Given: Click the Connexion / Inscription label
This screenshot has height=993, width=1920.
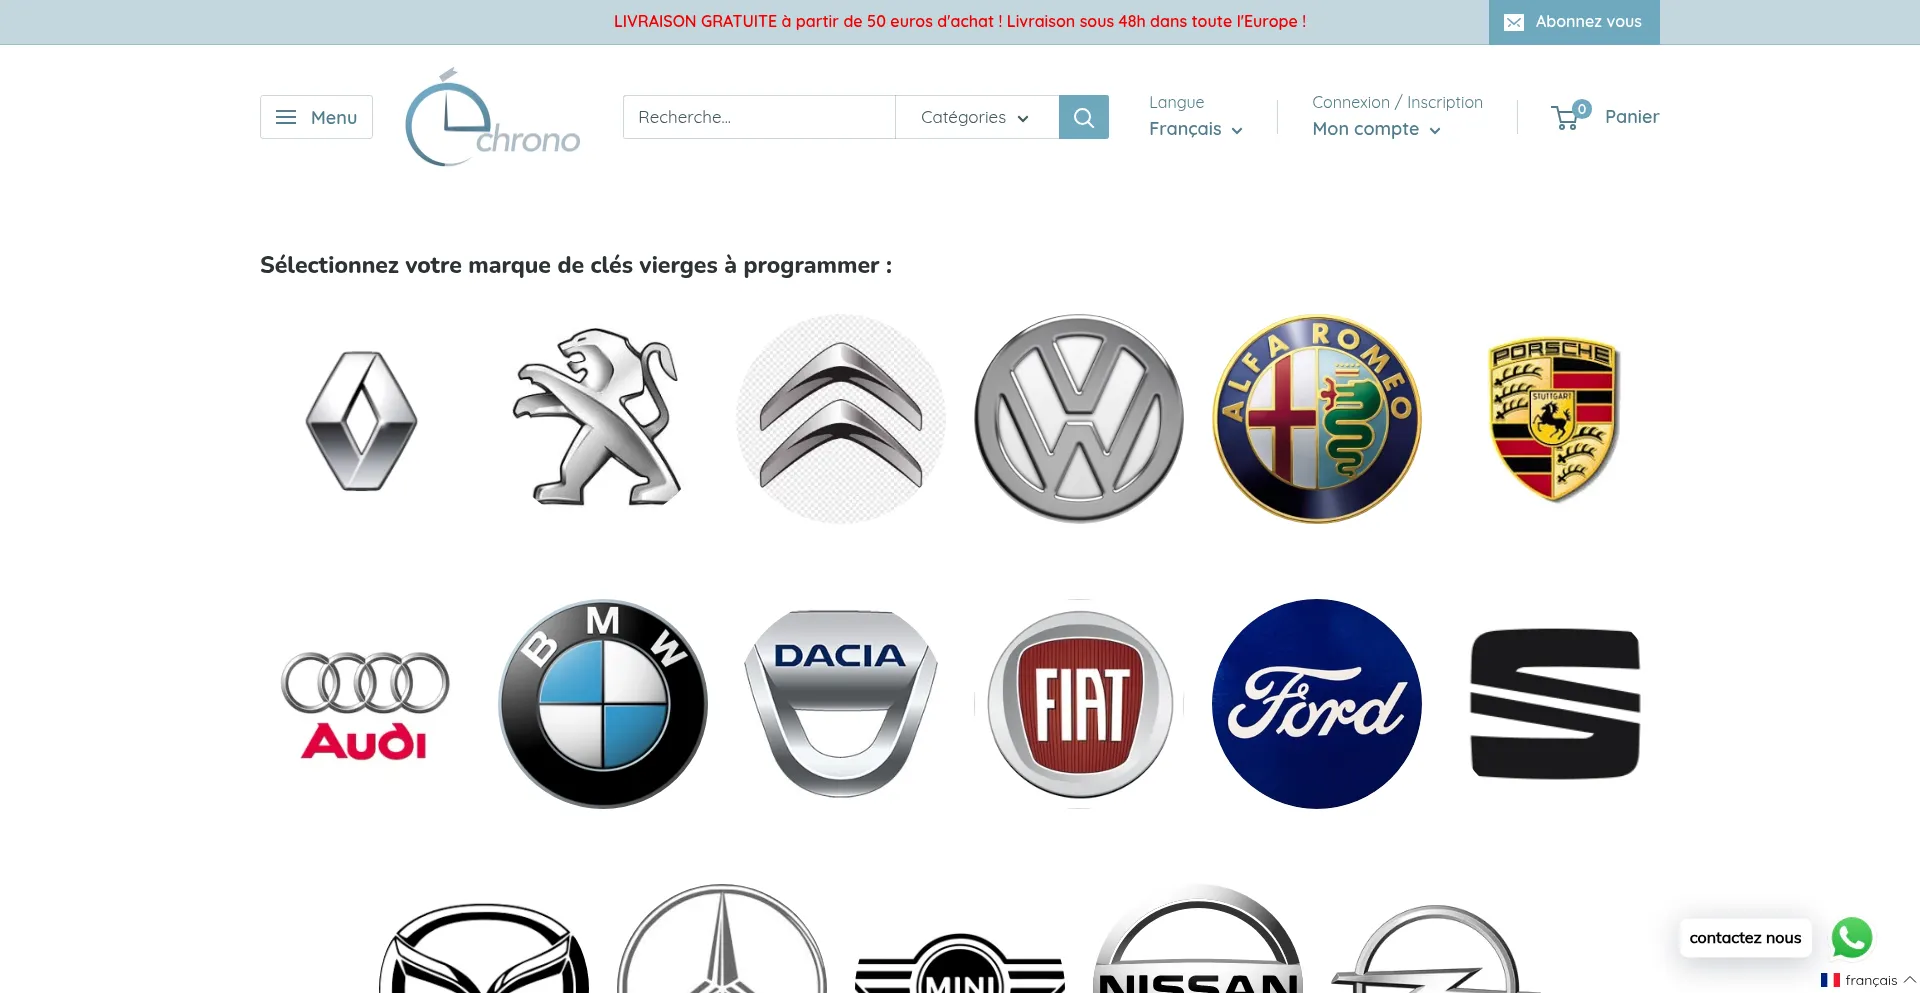Looking at the screenshot, I should (1397, 102).
